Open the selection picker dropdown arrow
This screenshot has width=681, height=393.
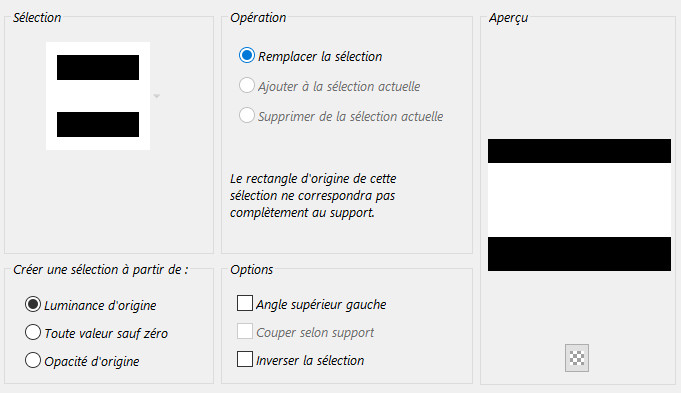tap(157, 96)
